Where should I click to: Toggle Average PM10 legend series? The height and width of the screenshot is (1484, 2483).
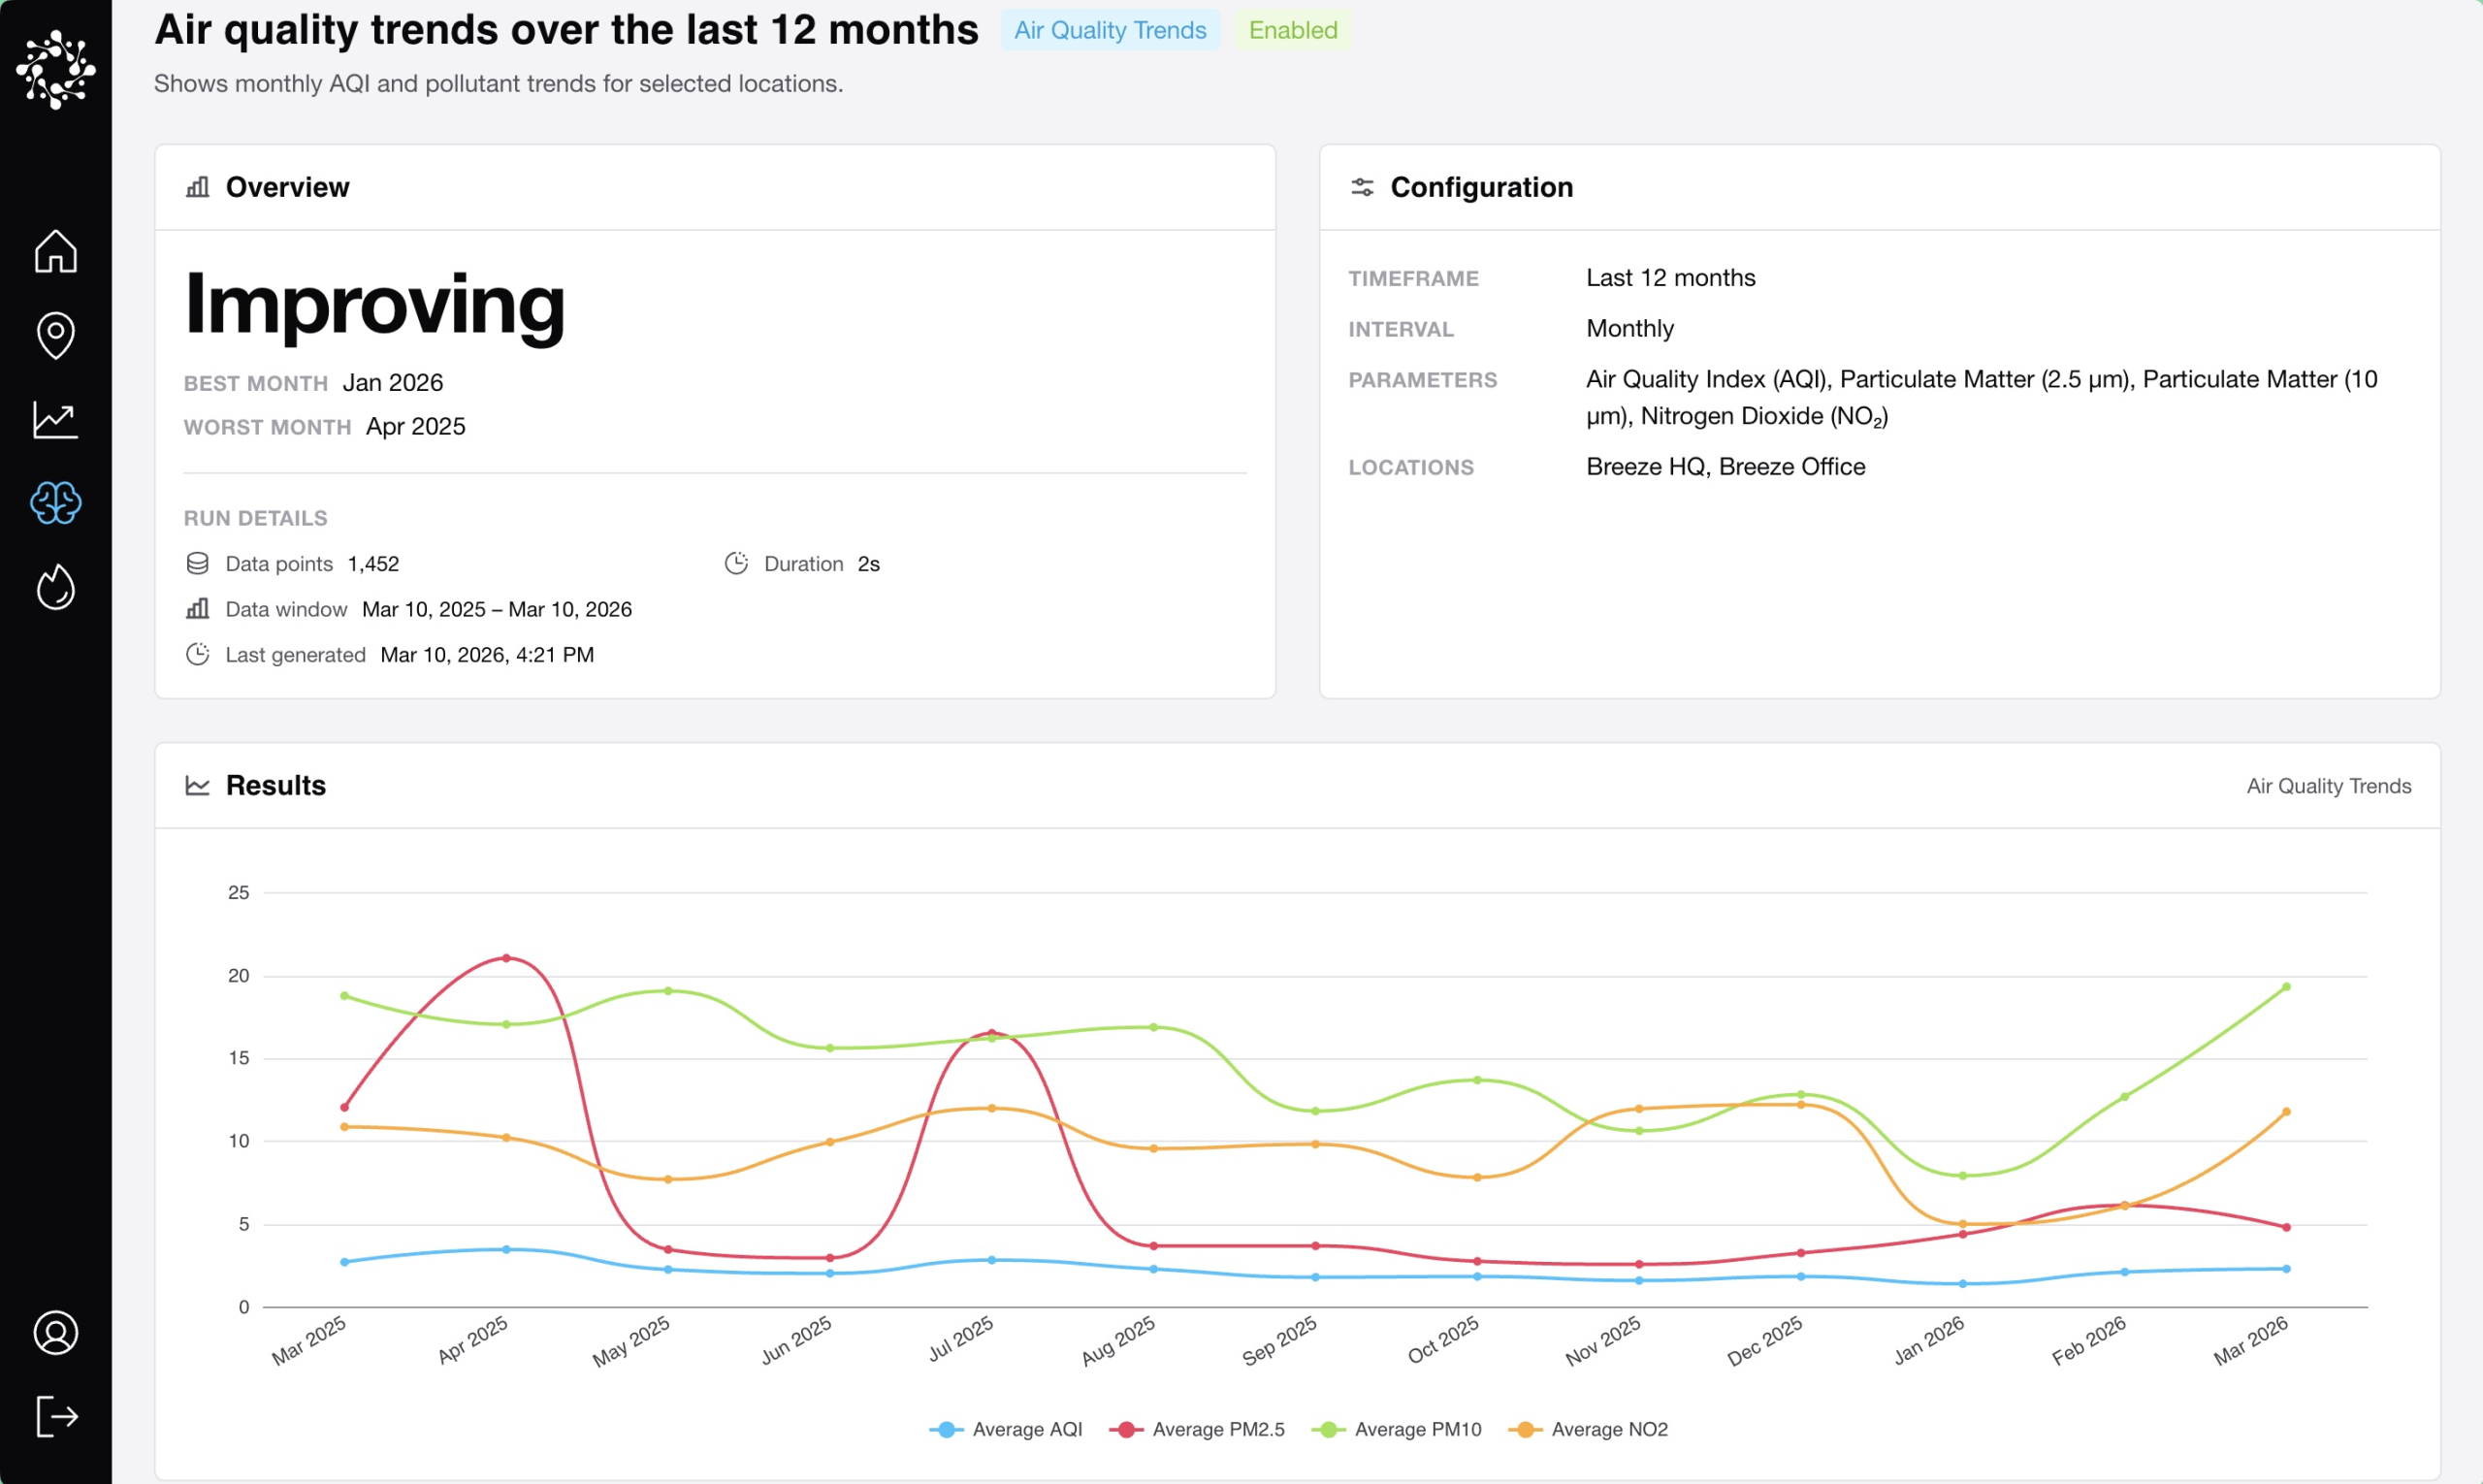[1399, 1429]
